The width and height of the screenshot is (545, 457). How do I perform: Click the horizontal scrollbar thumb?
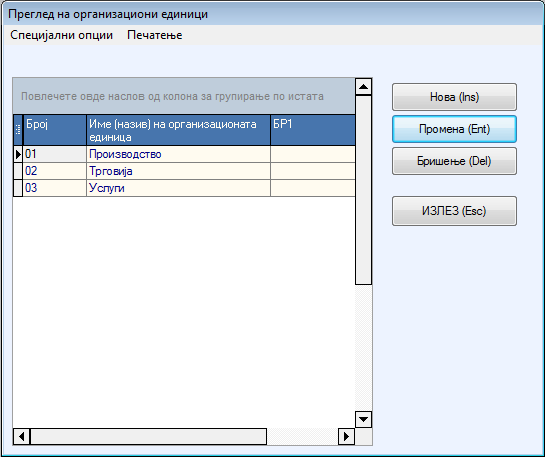[148, 436]
